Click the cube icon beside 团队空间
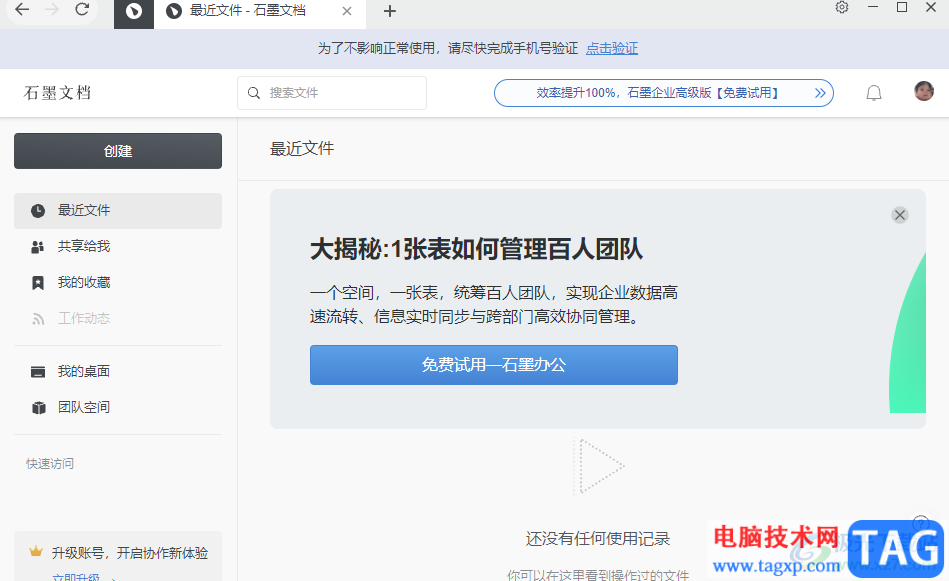Image resolution: width=949 pixels, height=581 pixels. coord(39,408)
